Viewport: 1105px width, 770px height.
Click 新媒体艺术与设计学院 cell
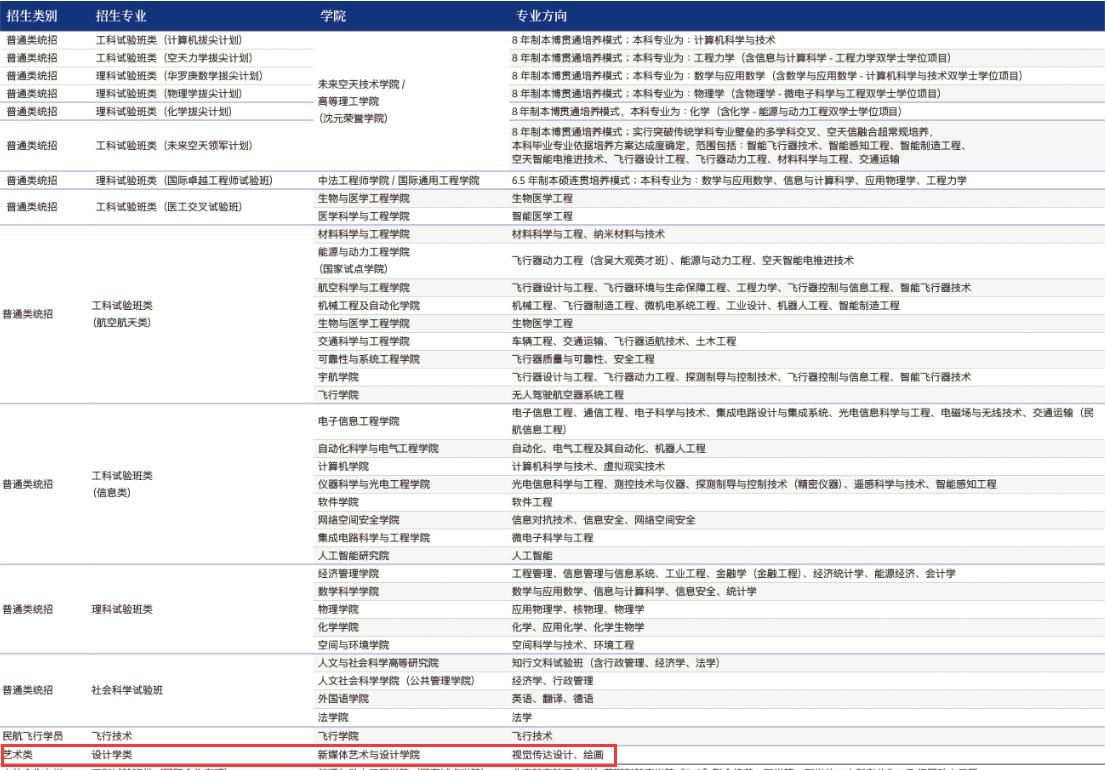tap(369, 755)
